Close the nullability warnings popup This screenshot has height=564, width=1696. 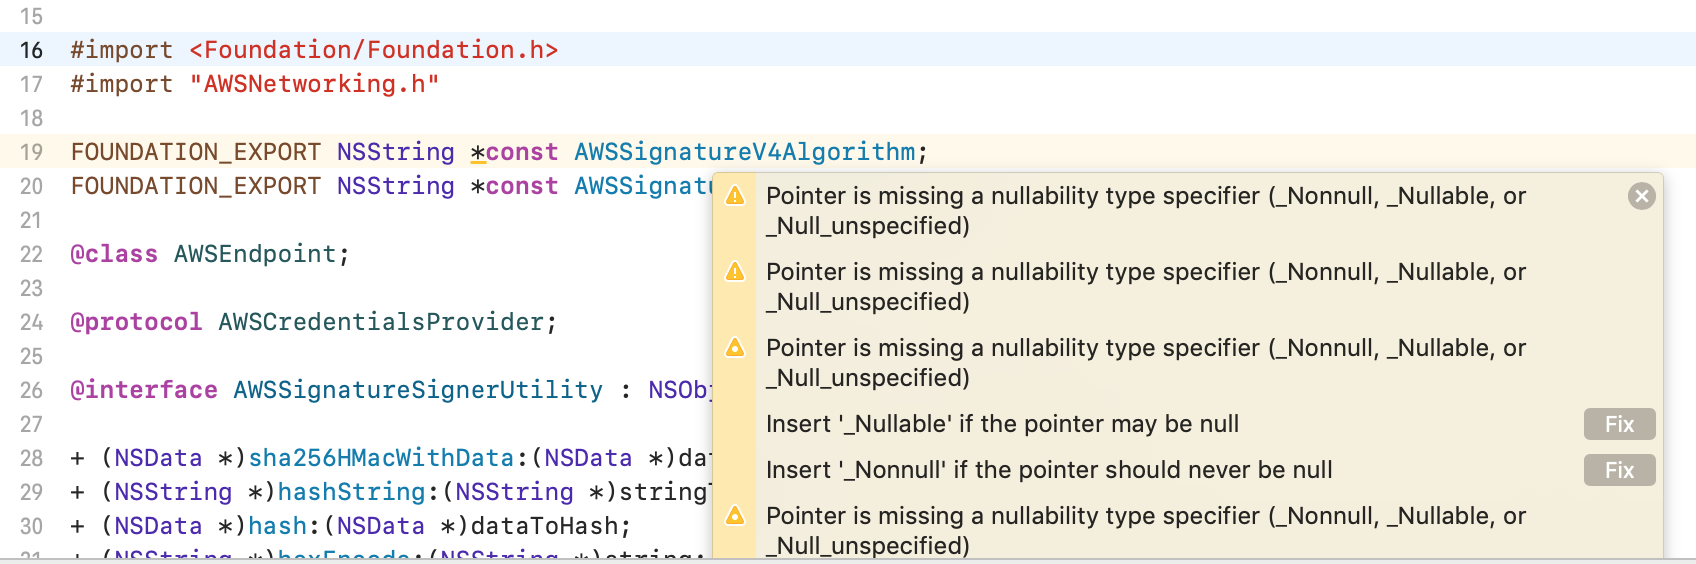point(1641,196)
